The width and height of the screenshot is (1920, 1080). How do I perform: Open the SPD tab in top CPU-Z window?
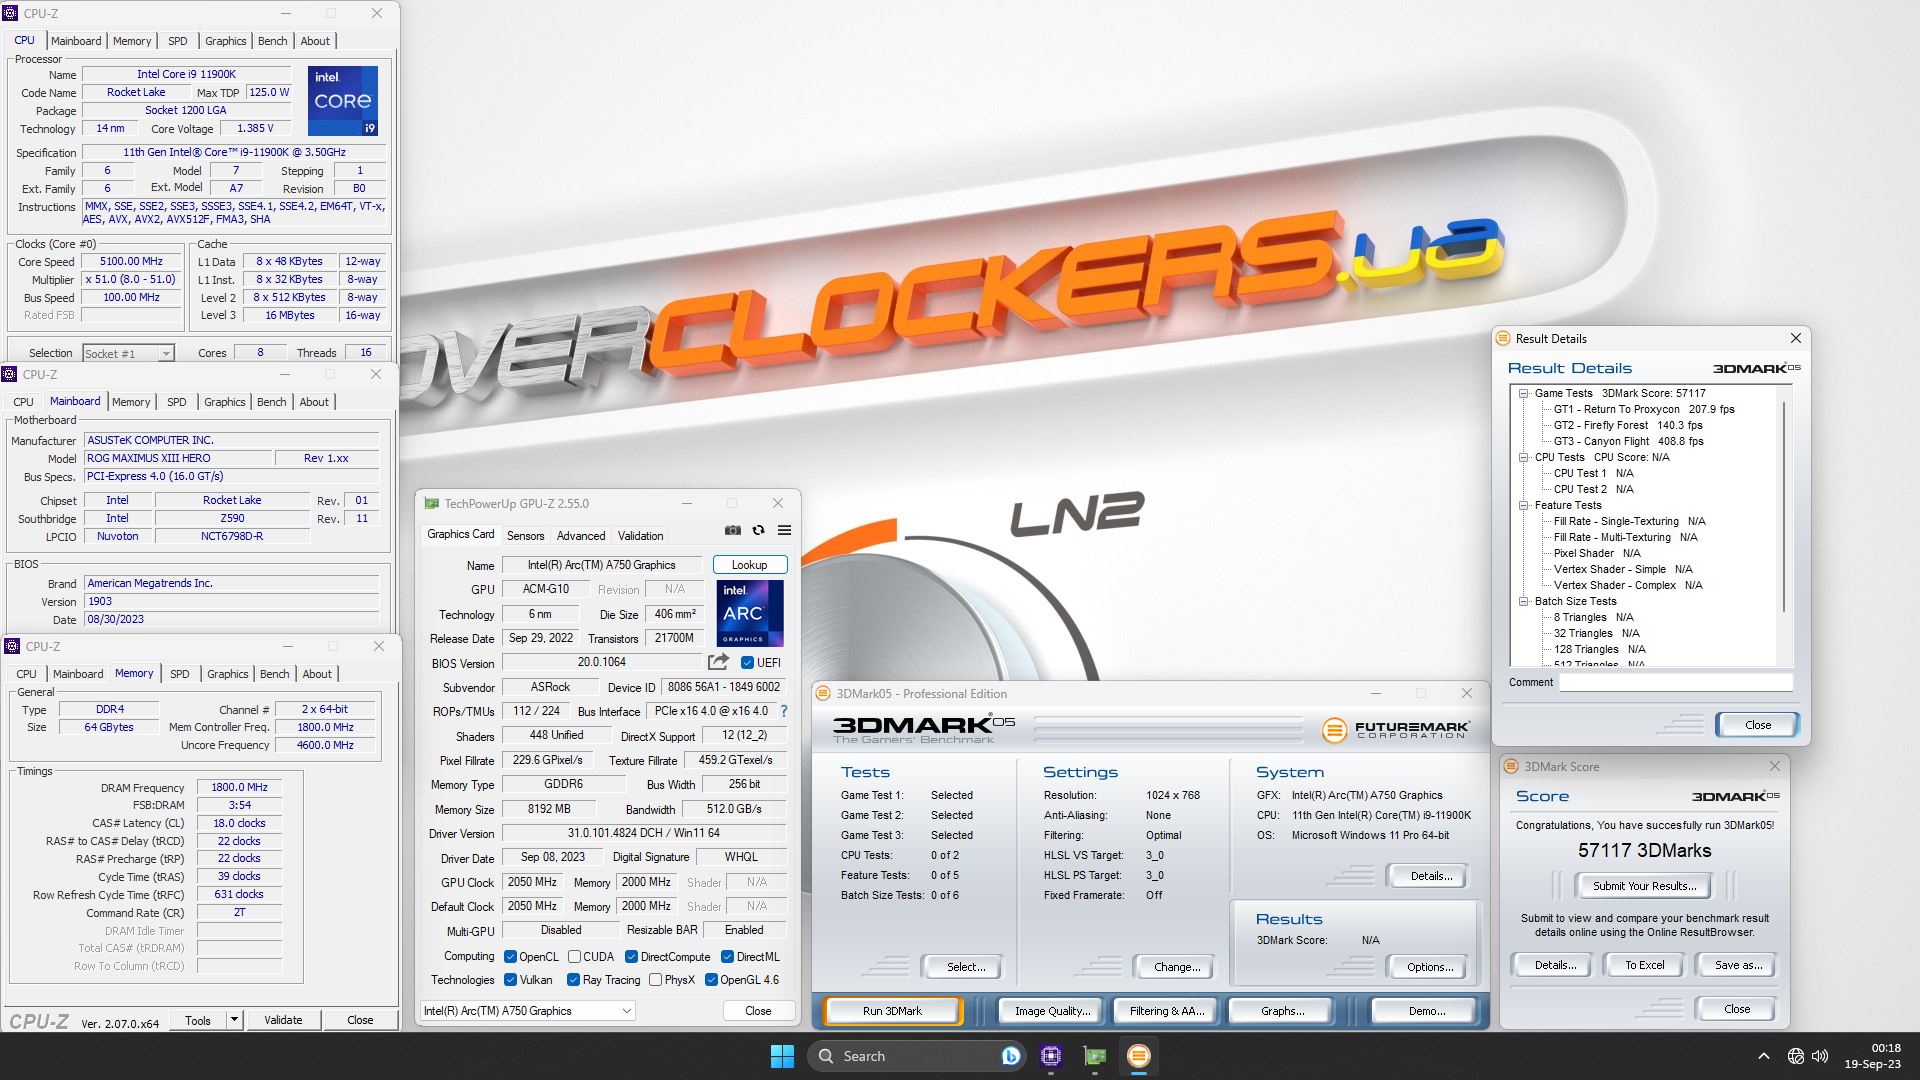click(x=177, y=41)
